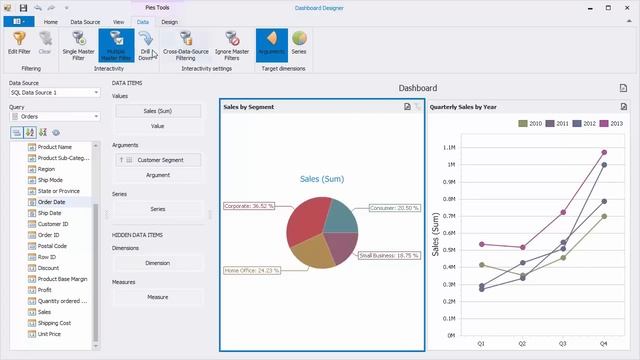Viewport: 640px width, 360px height.
Task: Click the Pies Tools contextual tab header
Action: coord(157,7)
